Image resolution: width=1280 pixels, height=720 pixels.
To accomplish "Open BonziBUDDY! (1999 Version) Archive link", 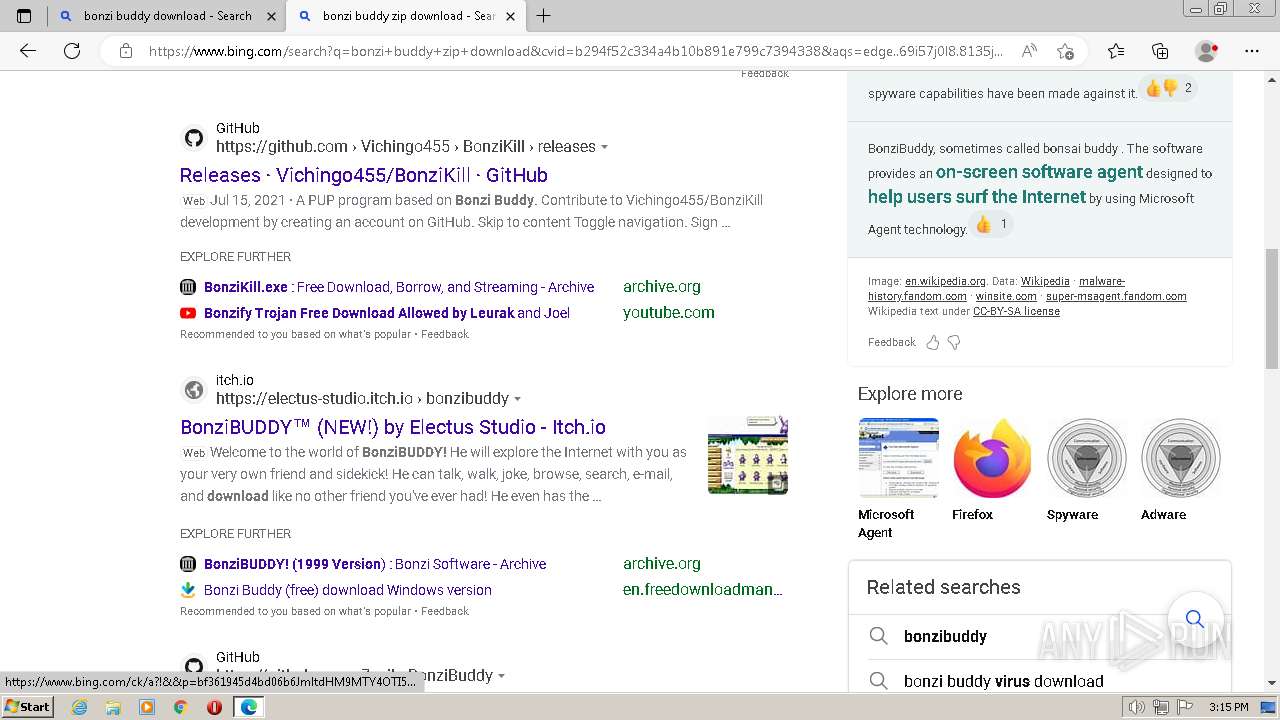I will [375, 564].
